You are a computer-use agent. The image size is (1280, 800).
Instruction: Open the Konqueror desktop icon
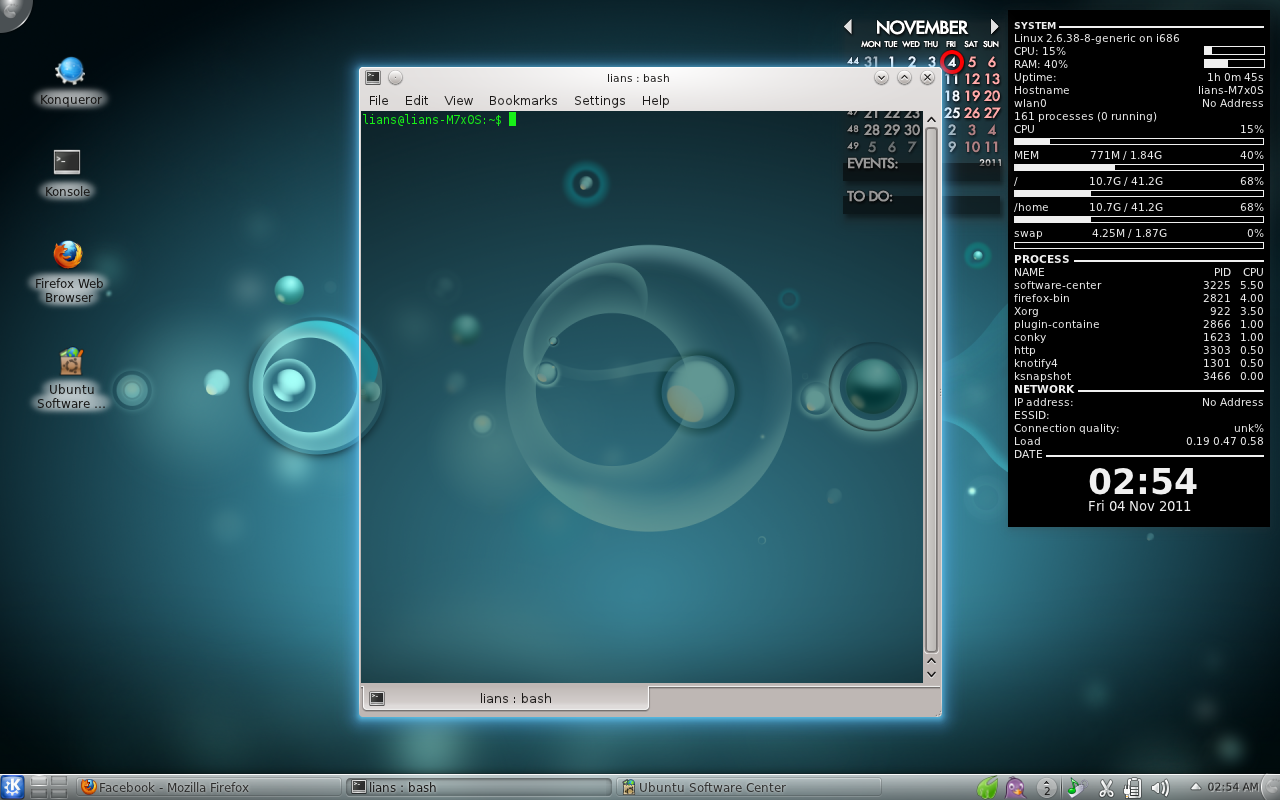pyautogui.click(x=70, y=80)
